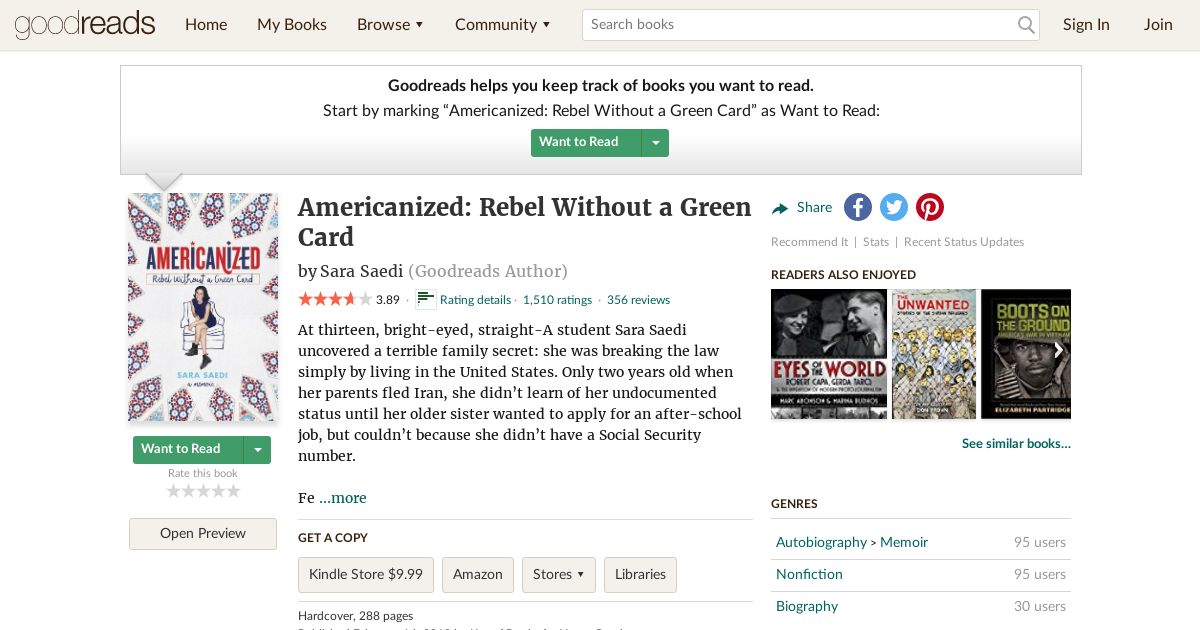Screen dimensions: 1200x630
Task: Expand description with the more link
Action: pyautogui.click(x=343, y=498)
